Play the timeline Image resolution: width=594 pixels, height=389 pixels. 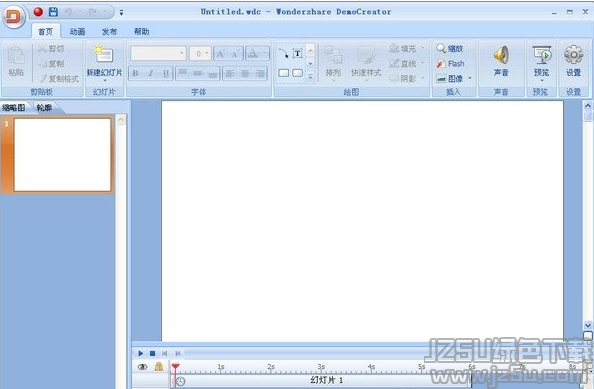click(x=141, y=353)
